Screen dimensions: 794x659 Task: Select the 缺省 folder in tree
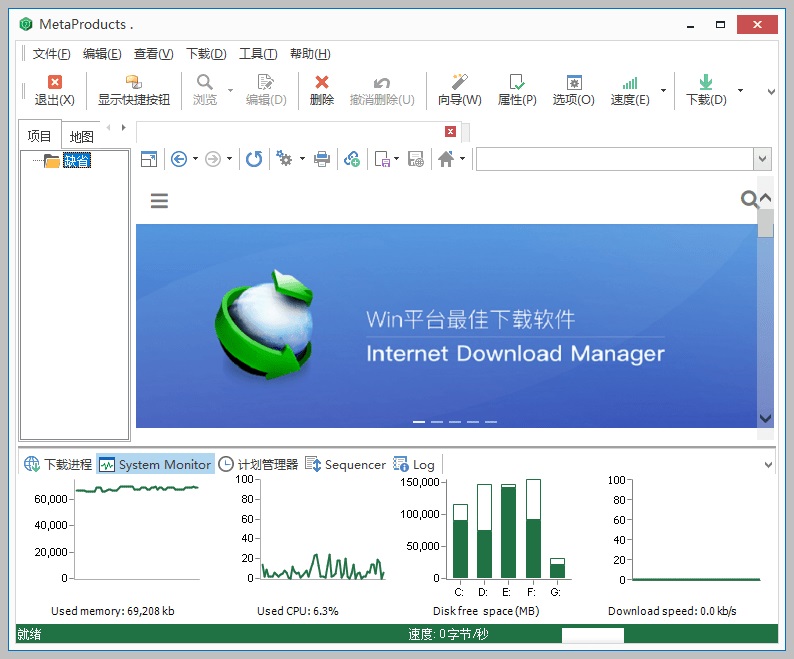coord(76,161)
